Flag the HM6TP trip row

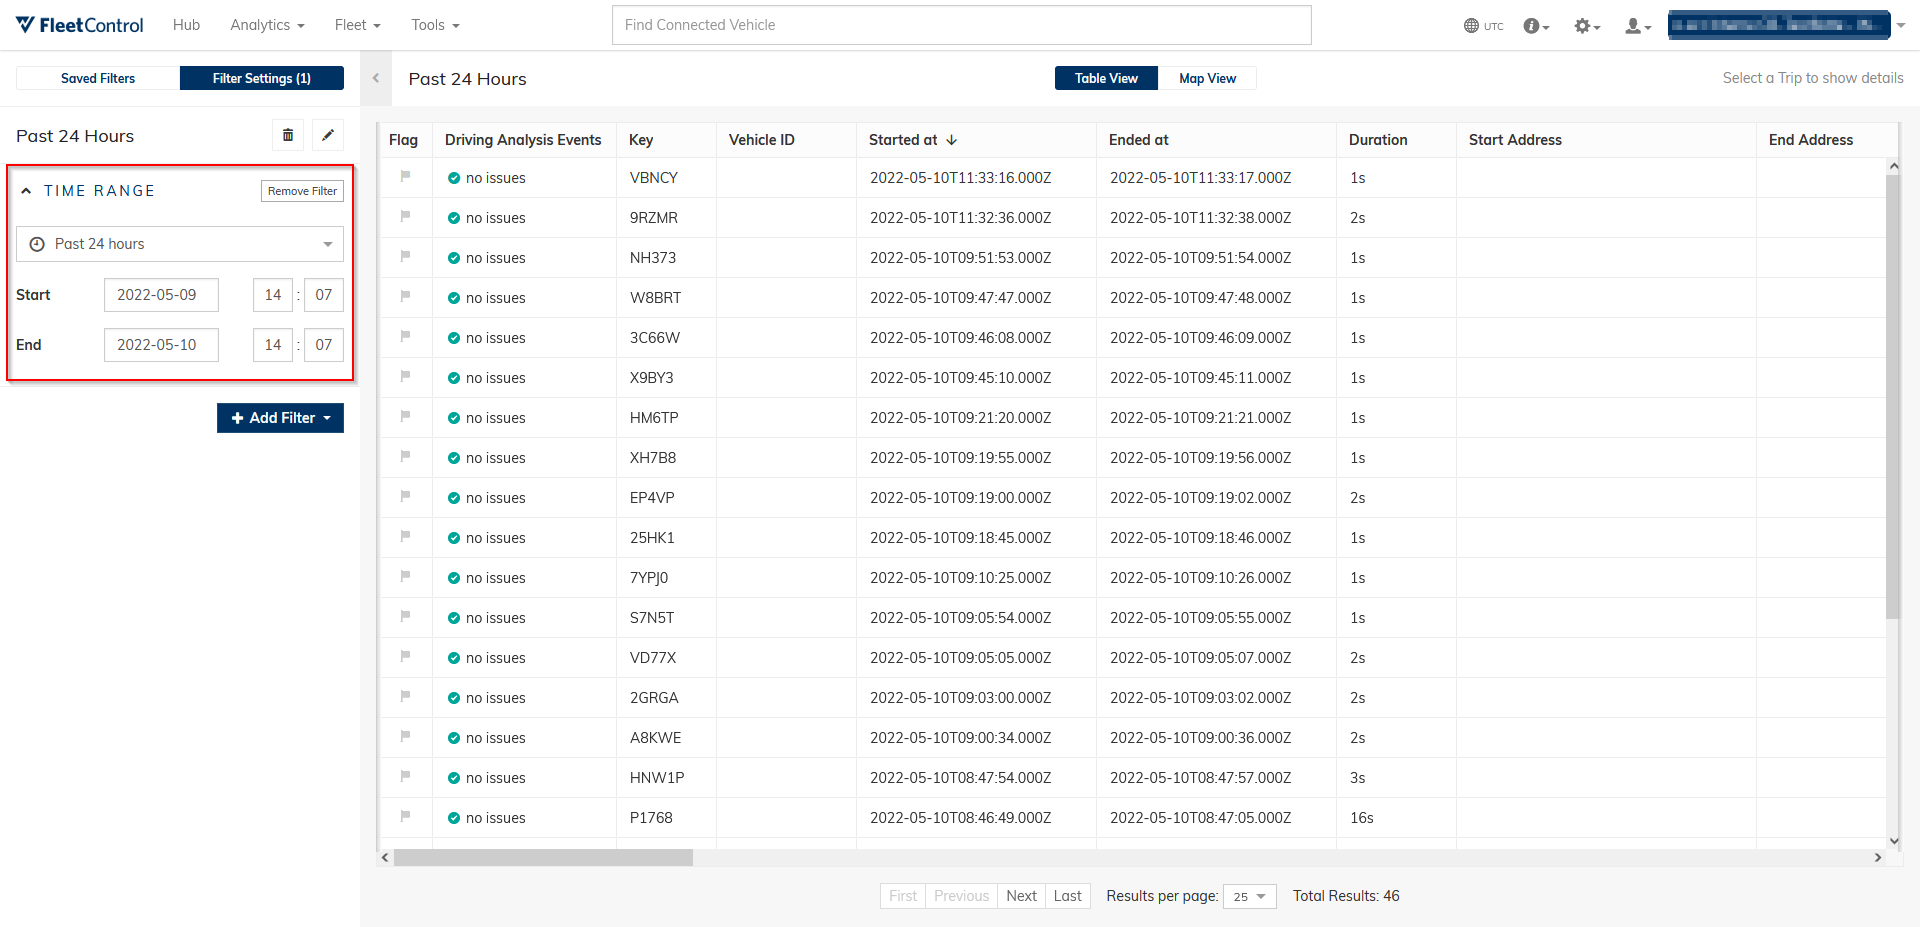[x=405, y=416]
